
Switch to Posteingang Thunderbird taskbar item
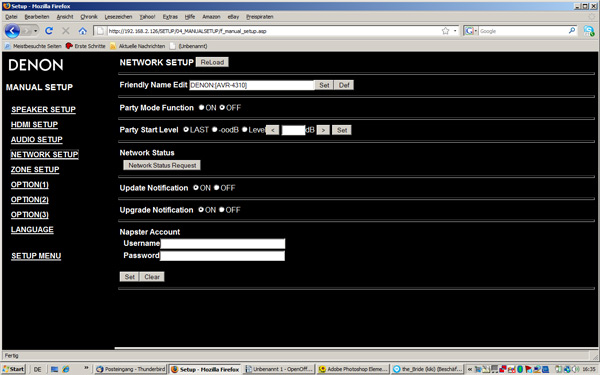pos(130,369)
